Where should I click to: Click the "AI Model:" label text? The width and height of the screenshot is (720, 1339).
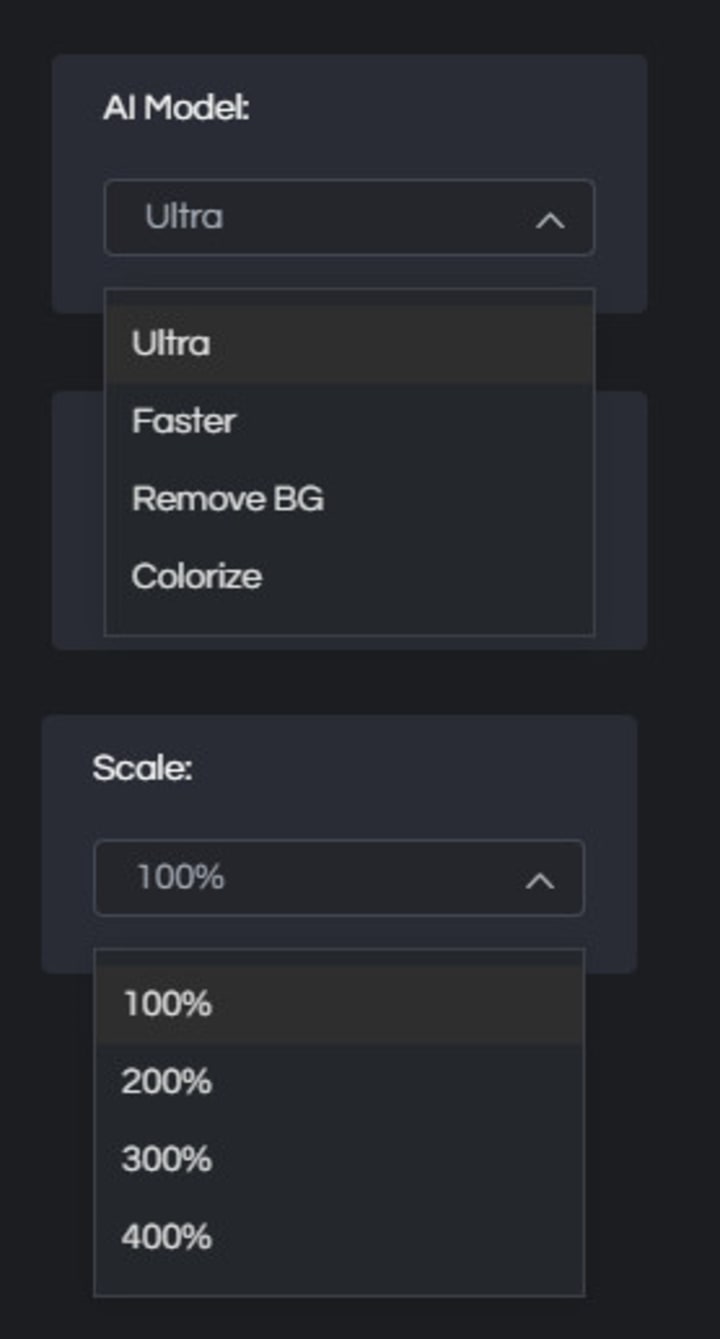tap(176, 108)
